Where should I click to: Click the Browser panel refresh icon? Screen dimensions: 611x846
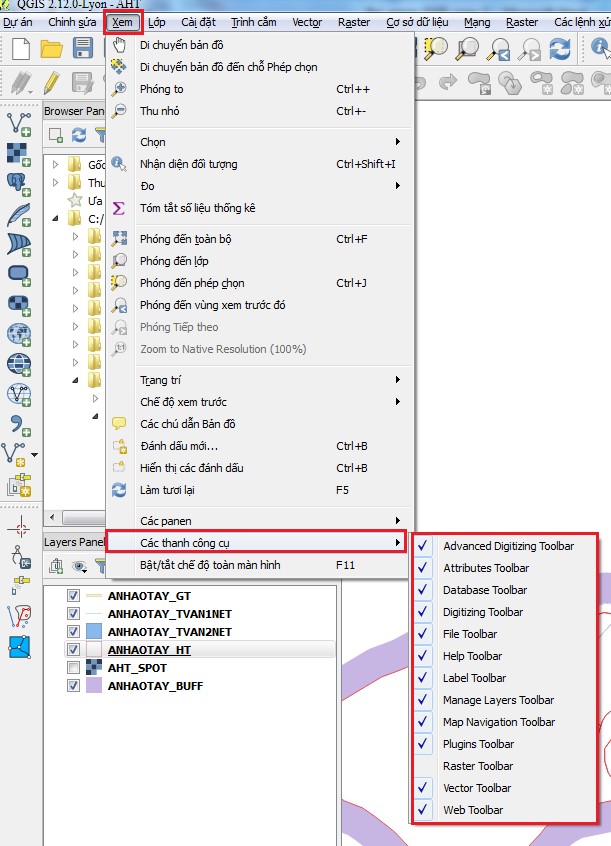point(79,135)
